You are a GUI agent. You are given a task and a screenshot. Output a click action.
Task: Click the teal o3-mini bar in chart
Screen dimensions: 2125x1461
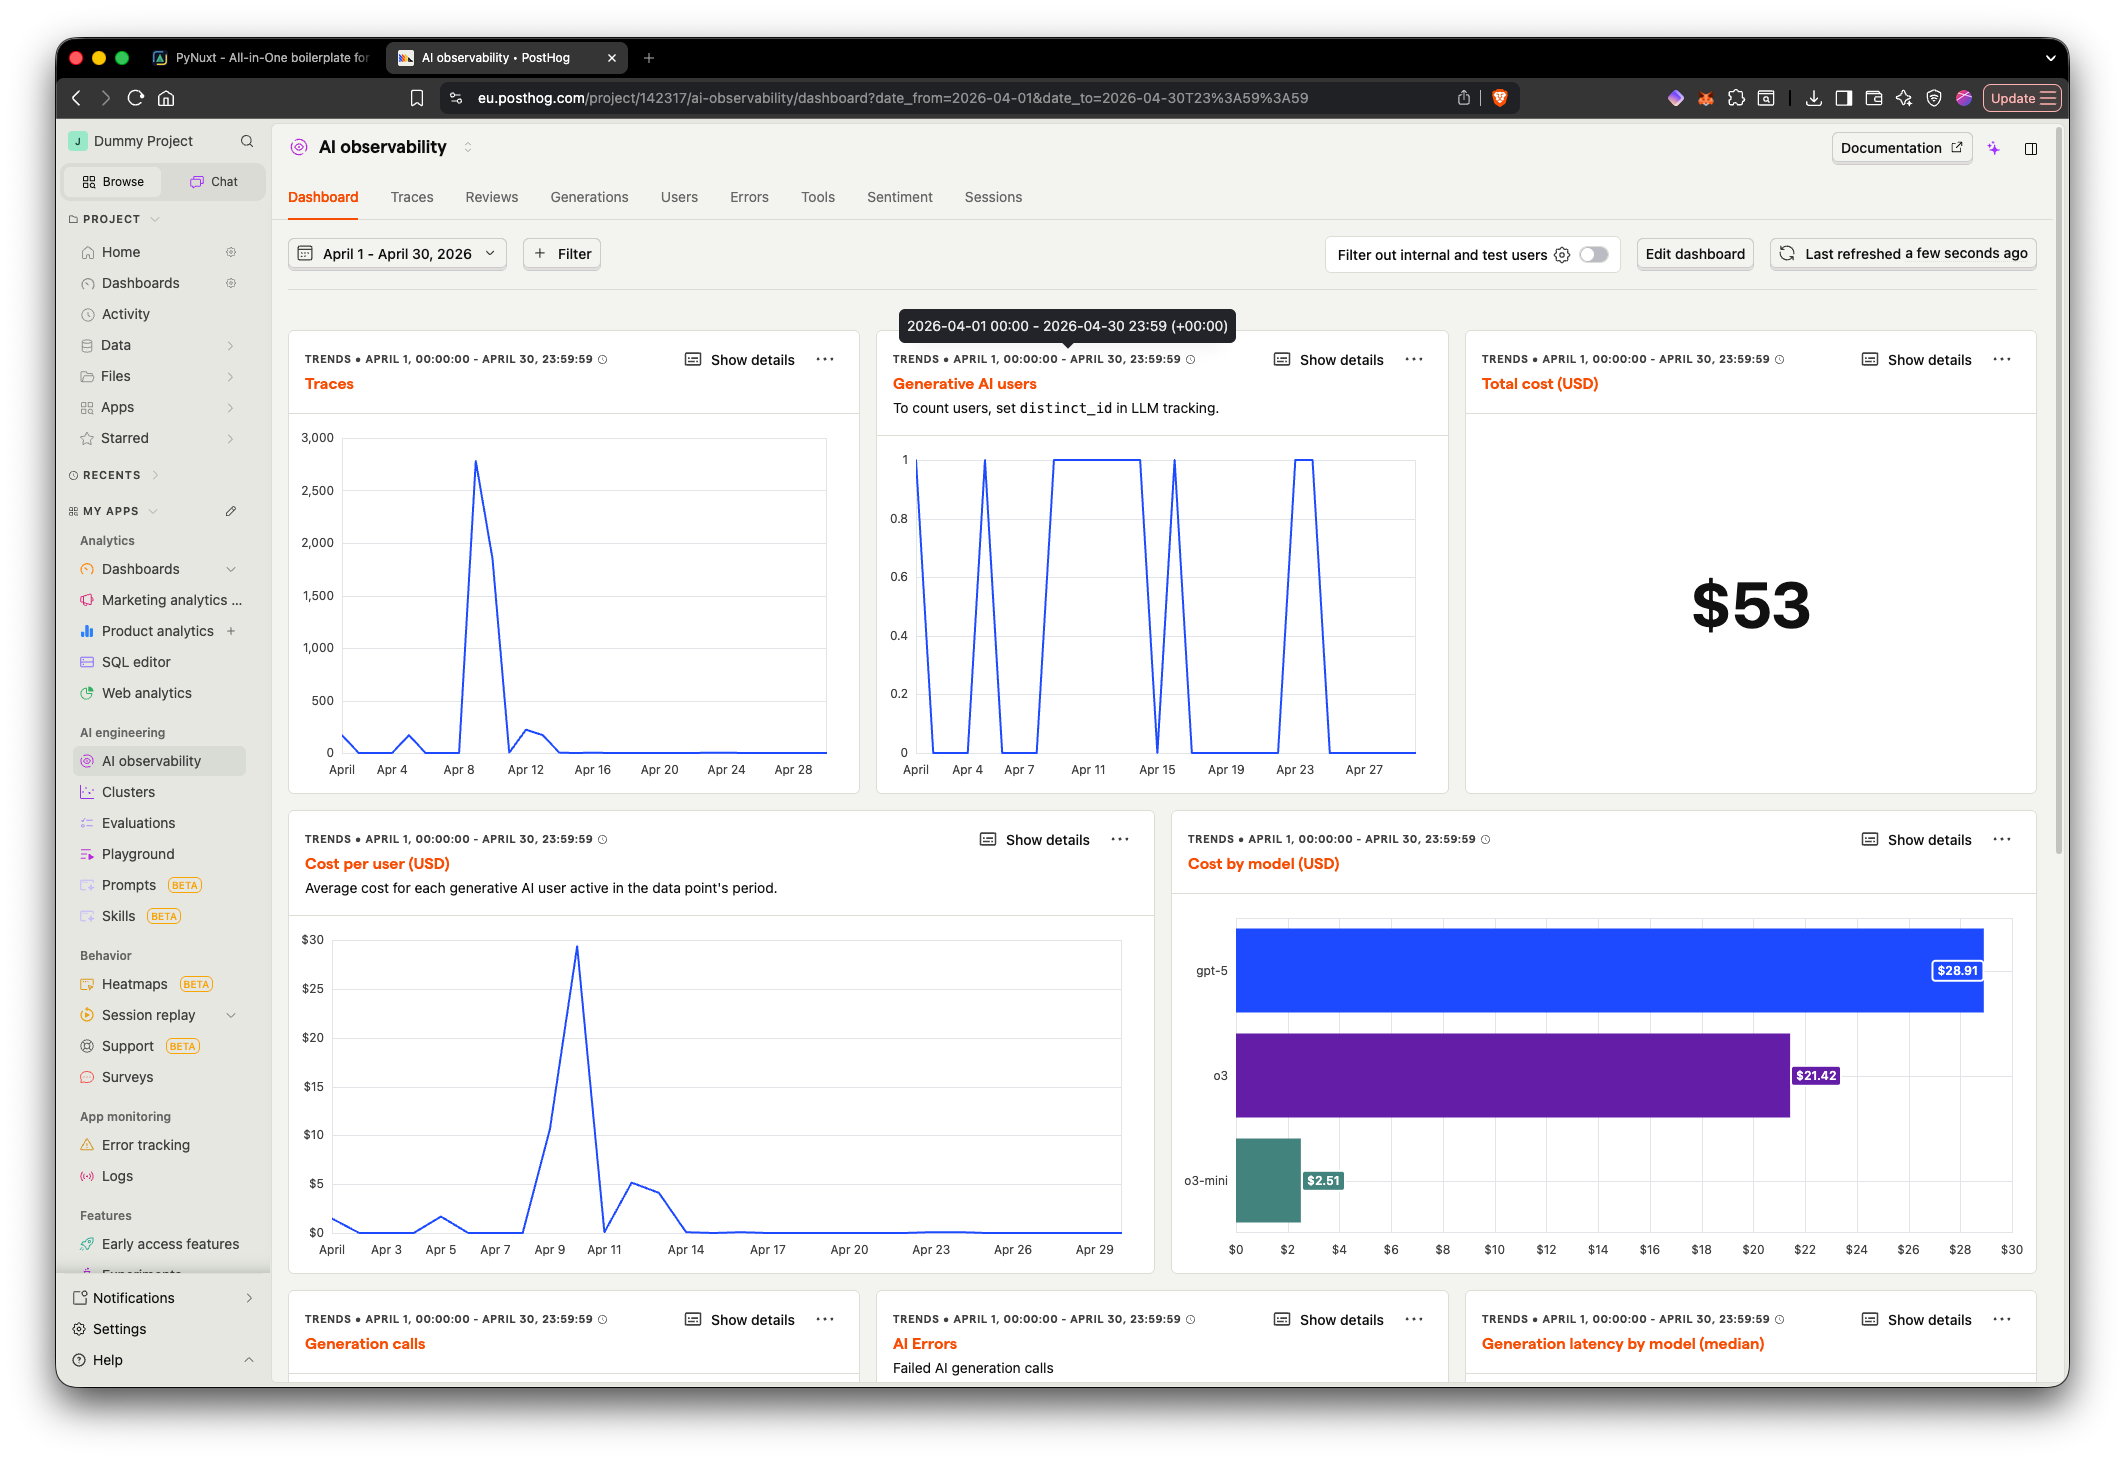click(1268, 1180)
